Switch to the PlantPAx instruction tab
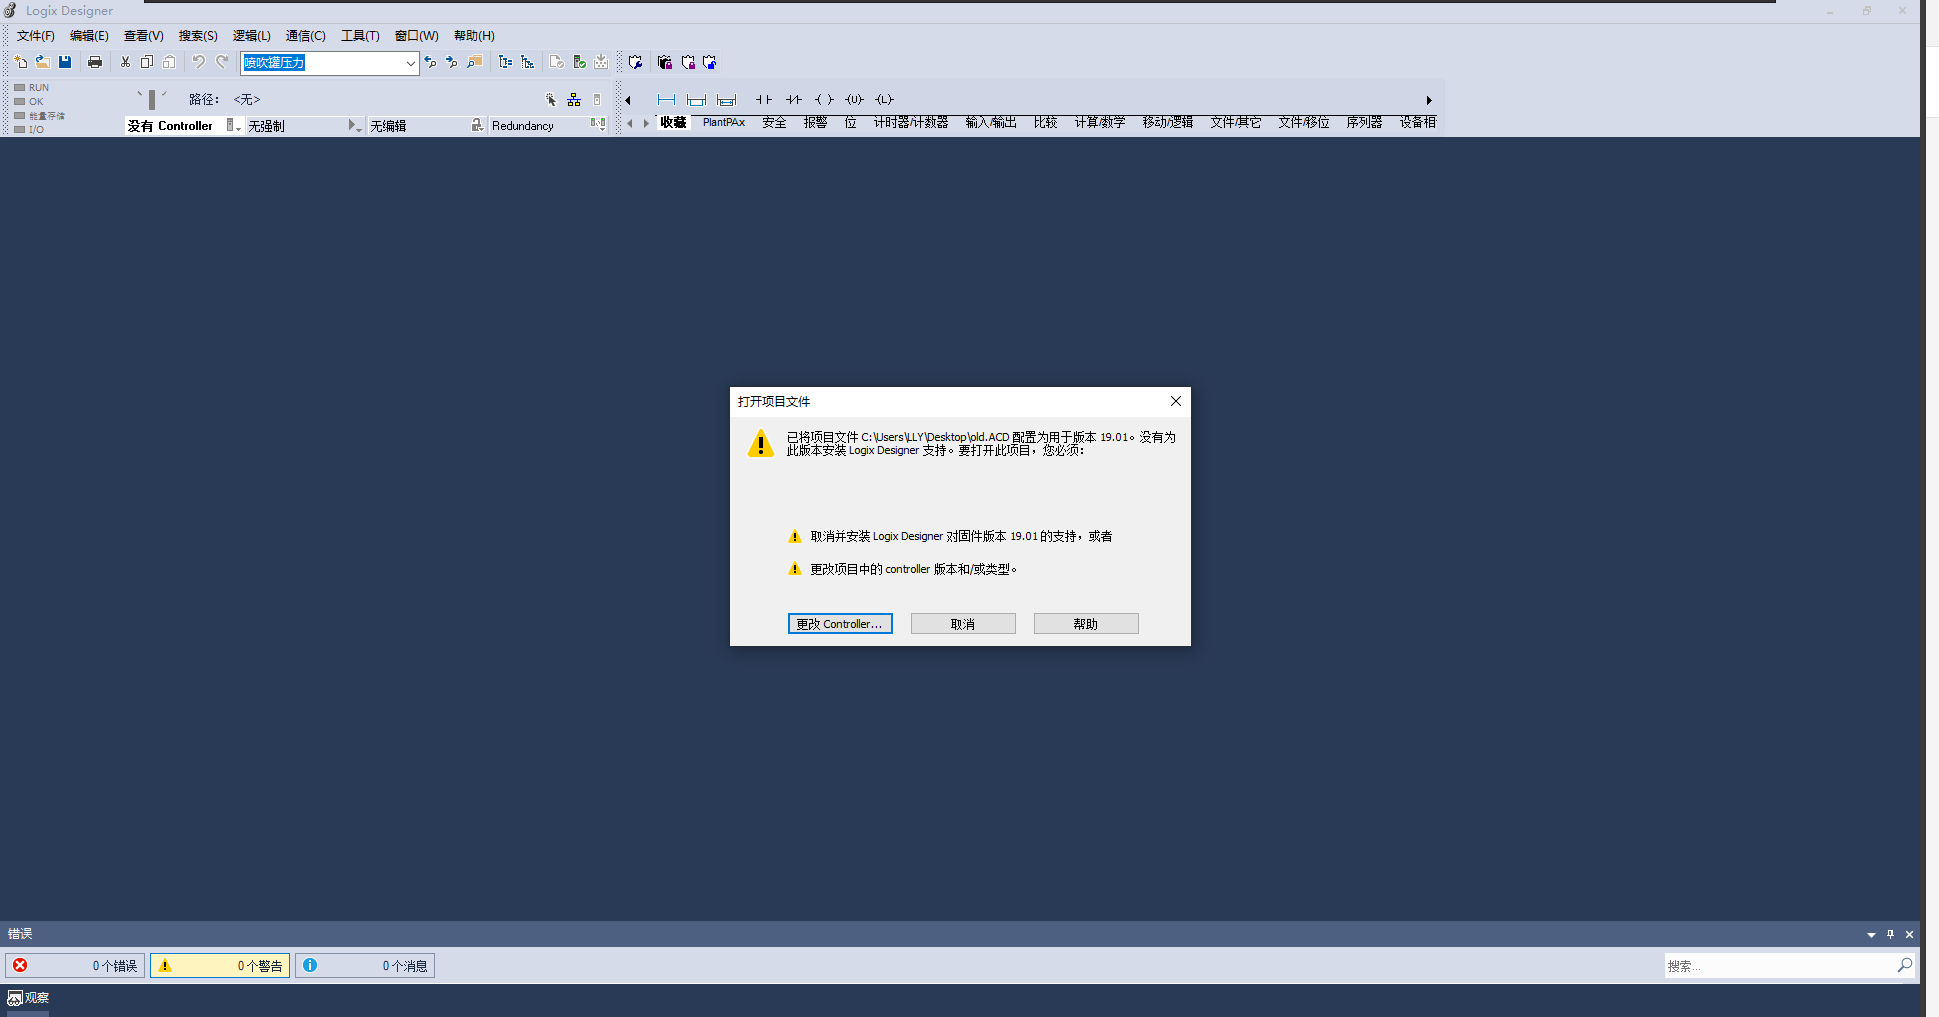 click(x=724, y=122)
